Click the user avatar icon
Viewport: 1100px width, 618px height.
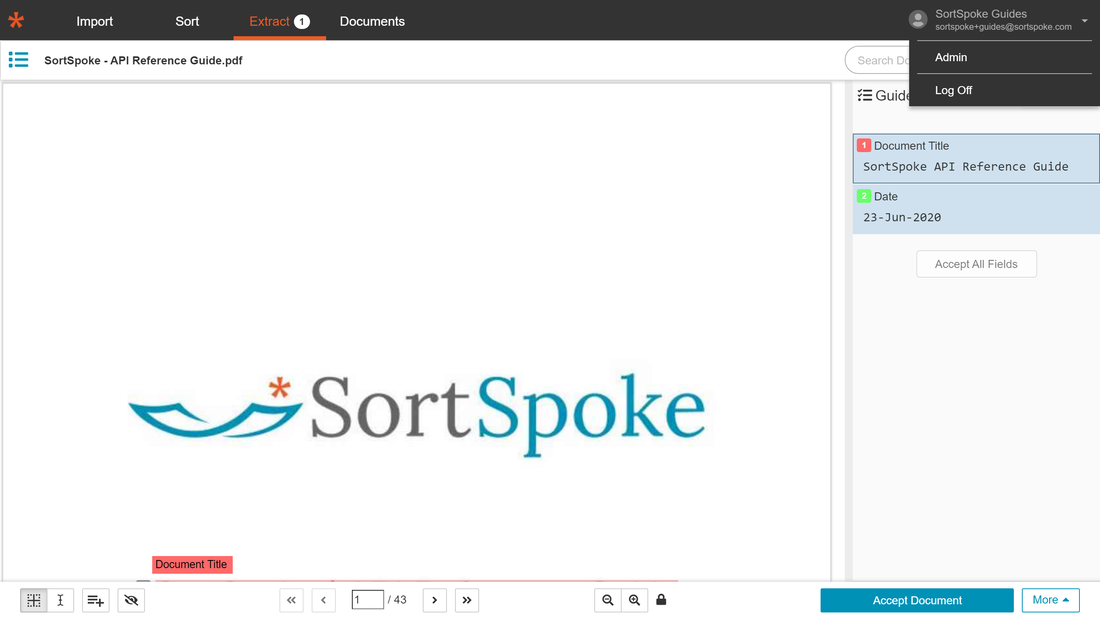coord(918,19)
